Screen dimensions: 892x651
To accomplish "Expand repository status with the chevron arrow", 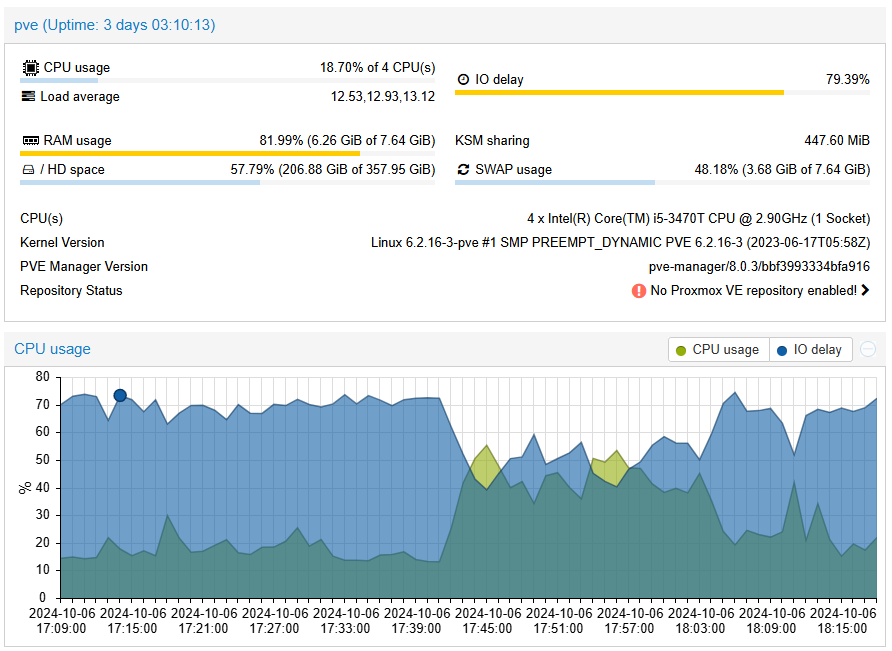I will pyautogui.click(x=865, y=291).
